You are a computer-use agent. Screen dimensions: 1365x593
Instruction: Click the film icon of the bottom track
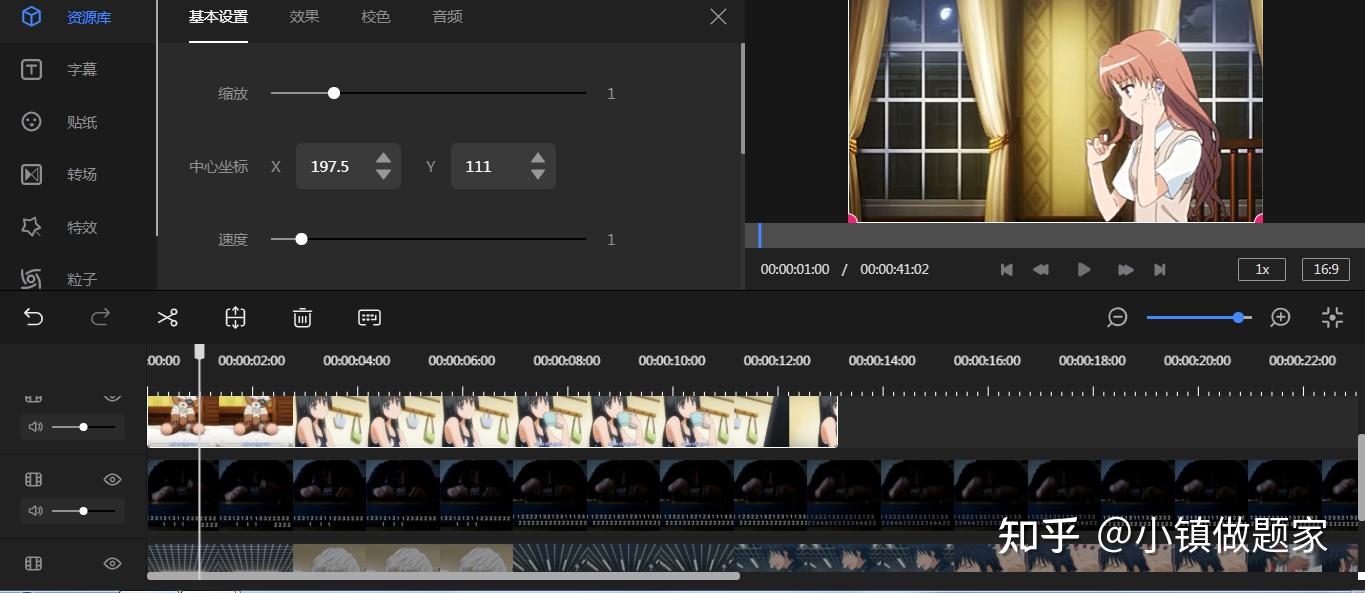[x=34, y=563]
